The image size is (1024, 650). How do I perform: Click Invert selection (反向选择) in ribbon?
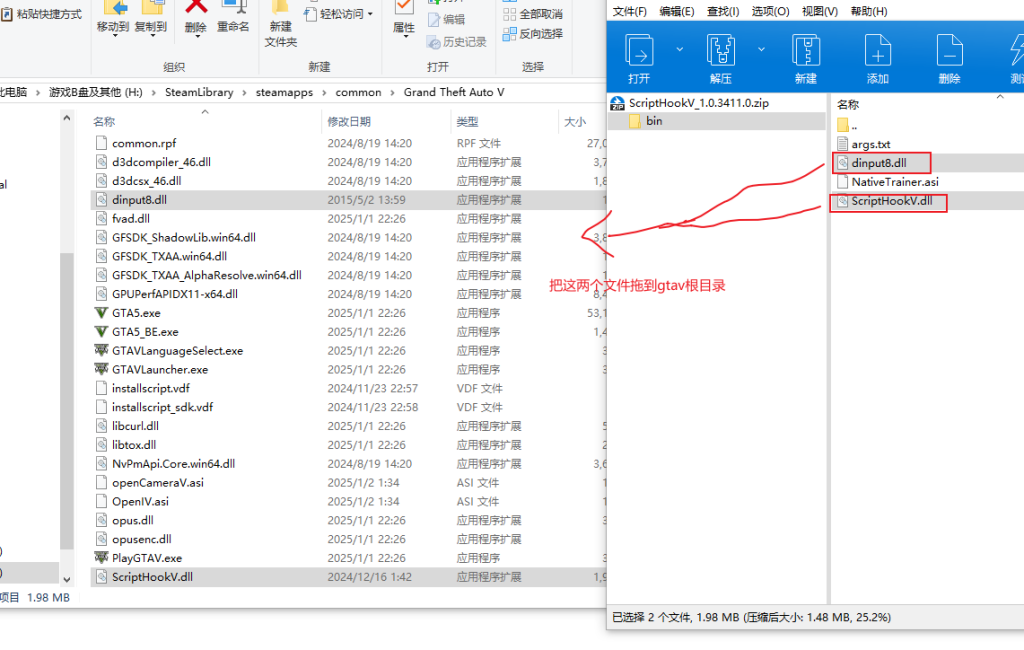tap(533, 34)
